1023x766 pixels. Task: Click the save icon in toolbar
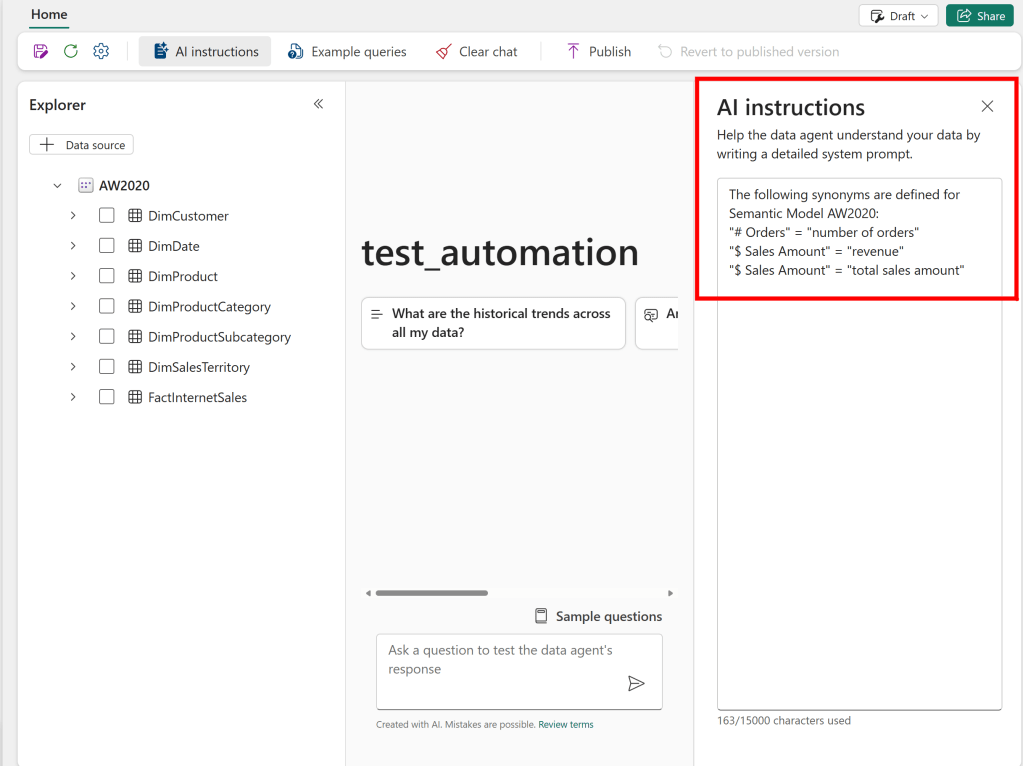[40, 52]
